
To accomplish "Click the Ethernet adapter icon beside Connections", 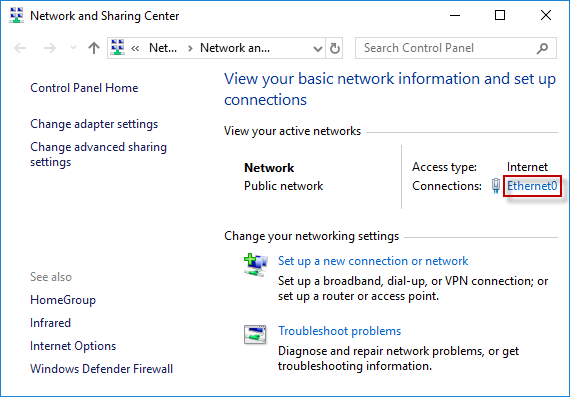I will [495, 186].
